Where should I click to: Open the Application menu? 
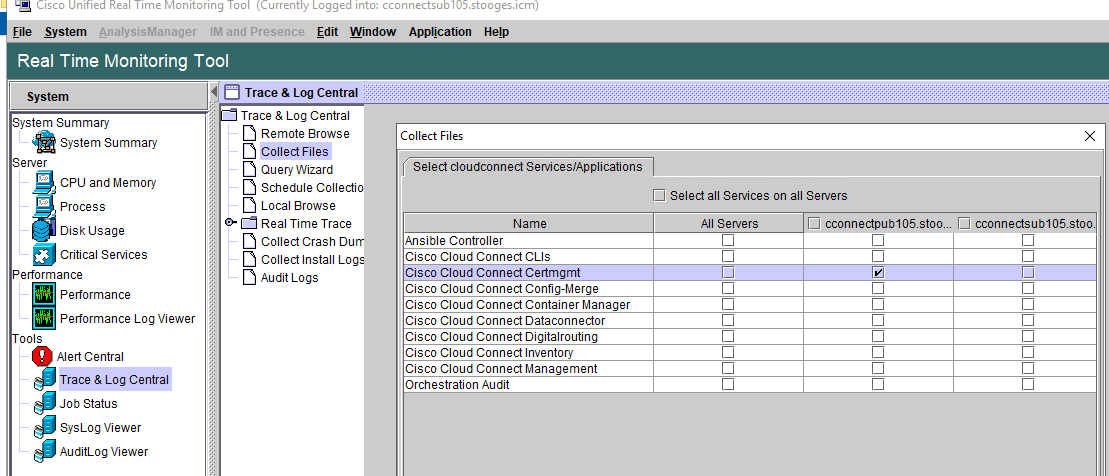click(x=440, y=32)
